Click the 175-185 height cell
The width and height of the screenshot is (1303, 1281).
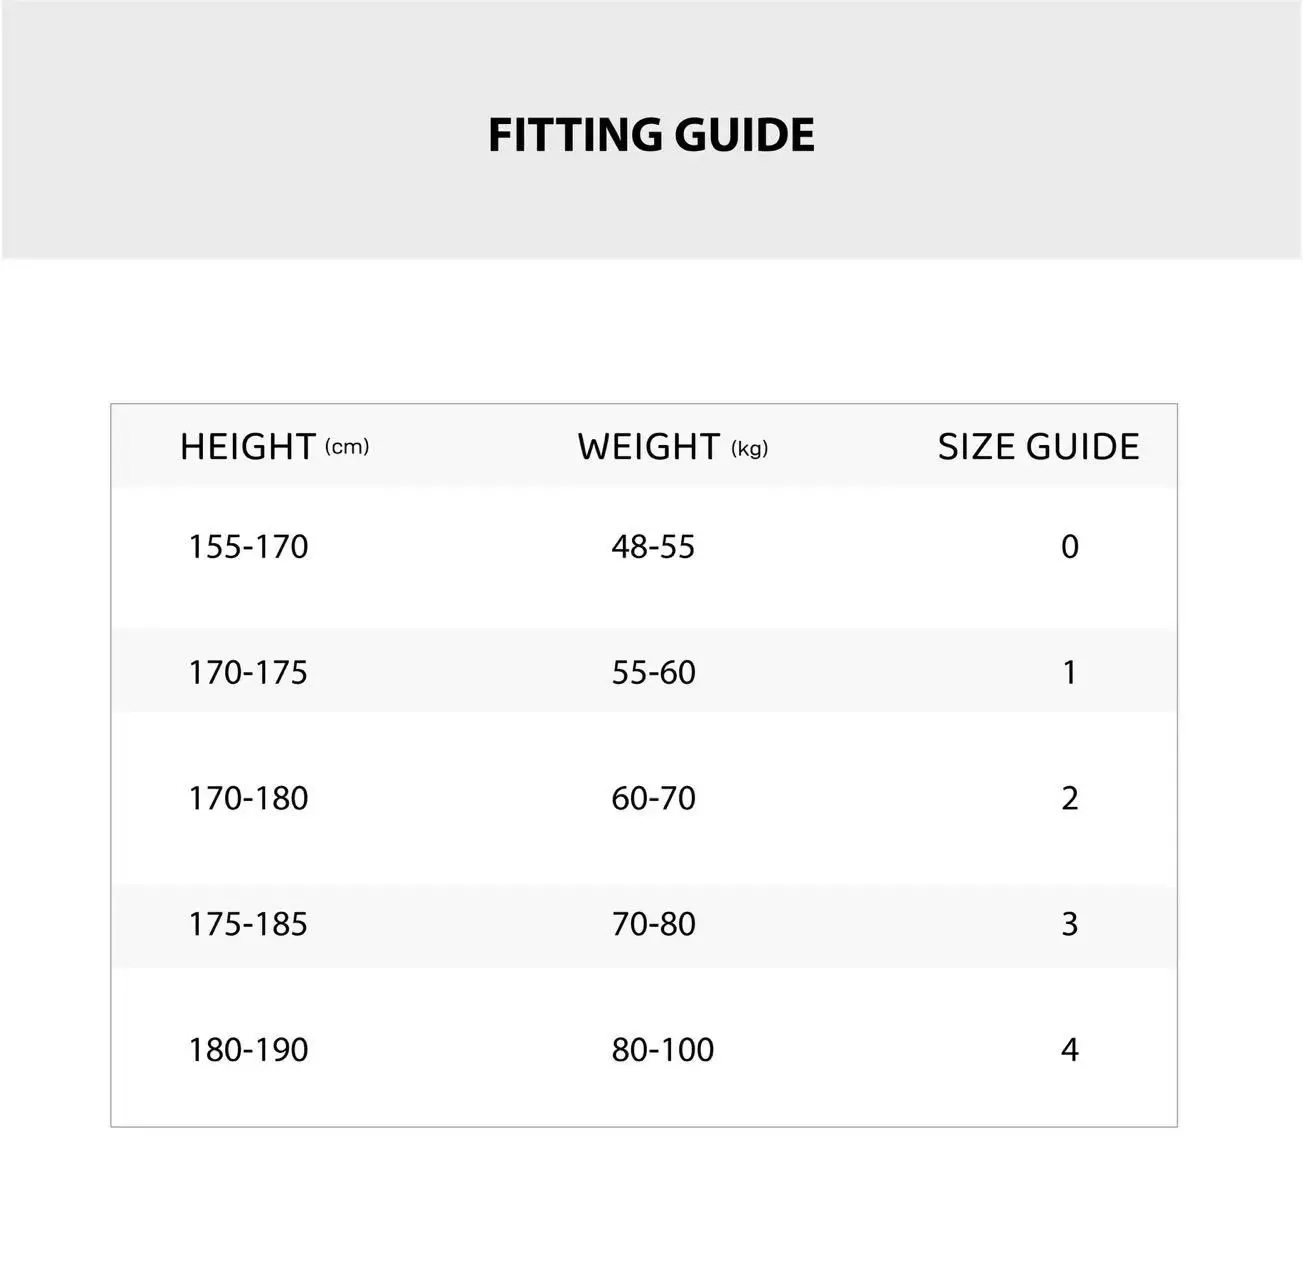[x=248, y=924]
